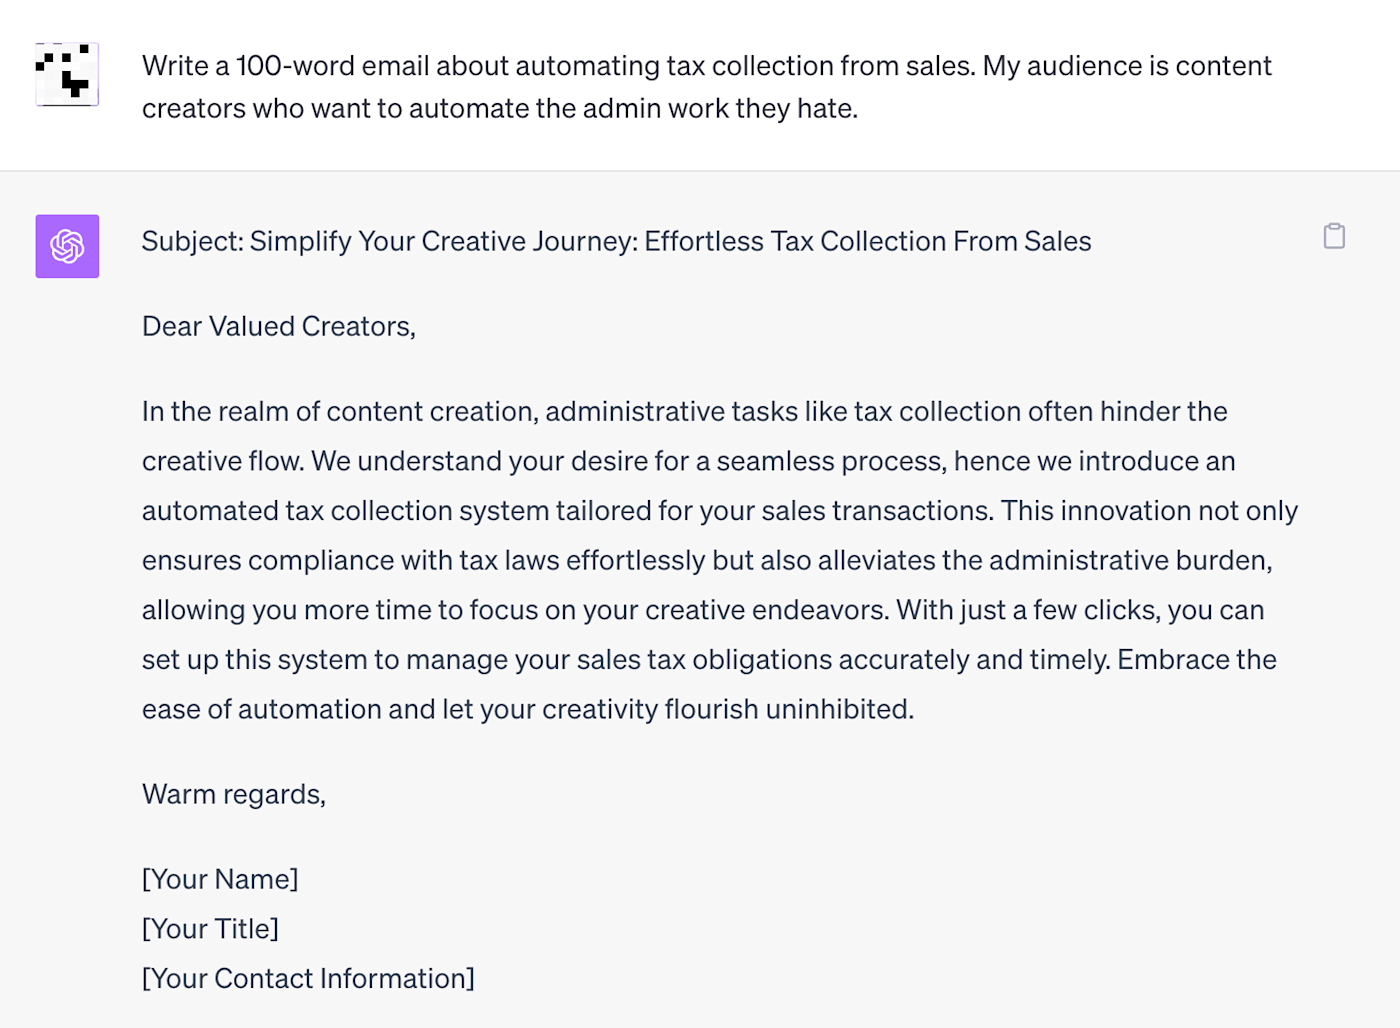This screenshot has height=1028, width=1400.
Task: Click the phrase "With just a few clicks"
Action: click(1028, 610)
